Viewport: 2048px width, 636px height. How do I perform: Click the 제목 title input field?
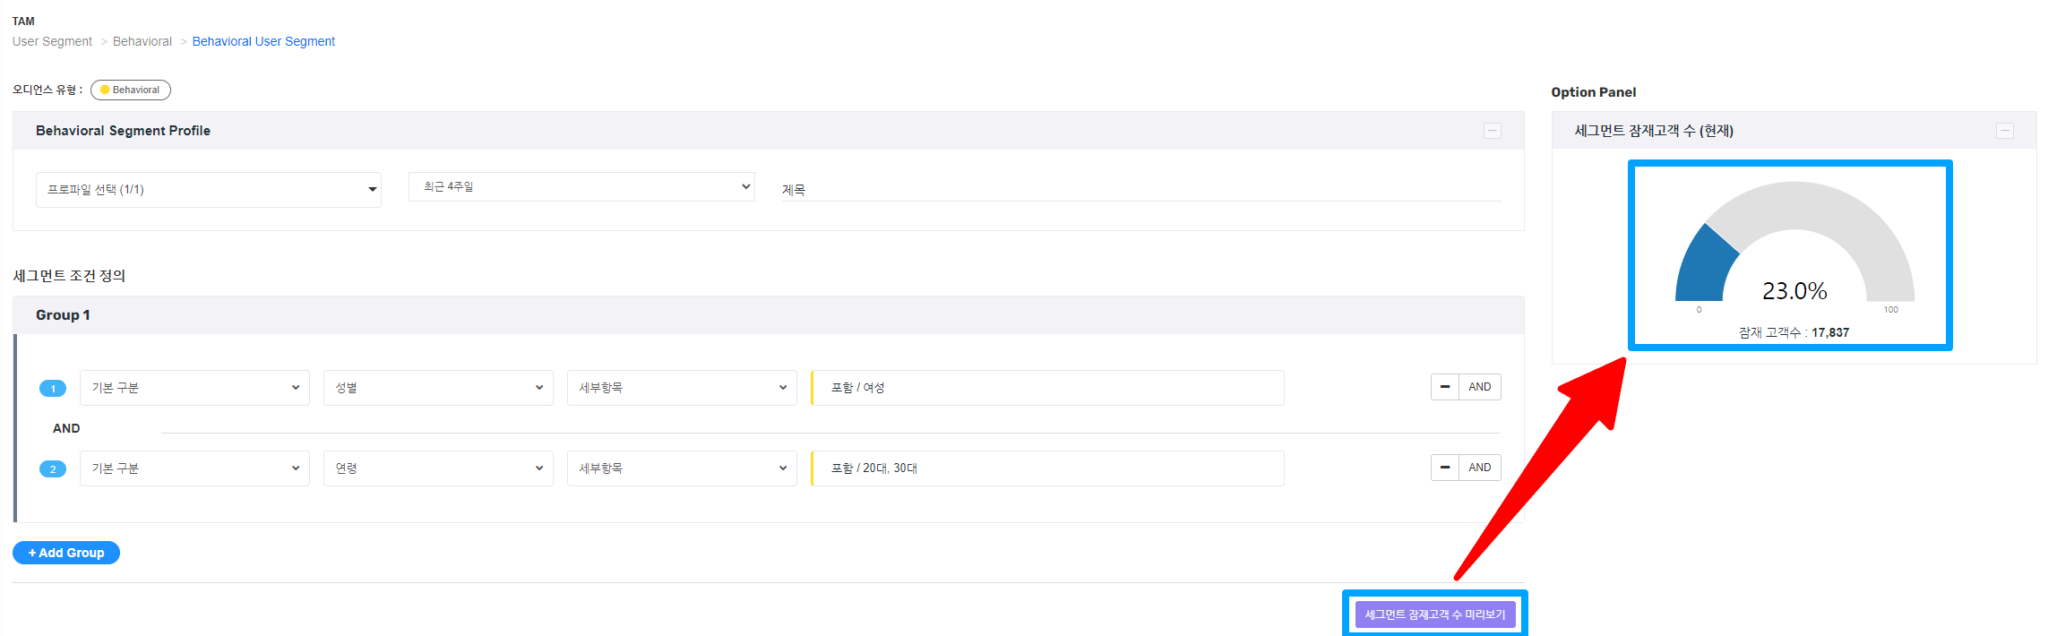pos(1140,189)
